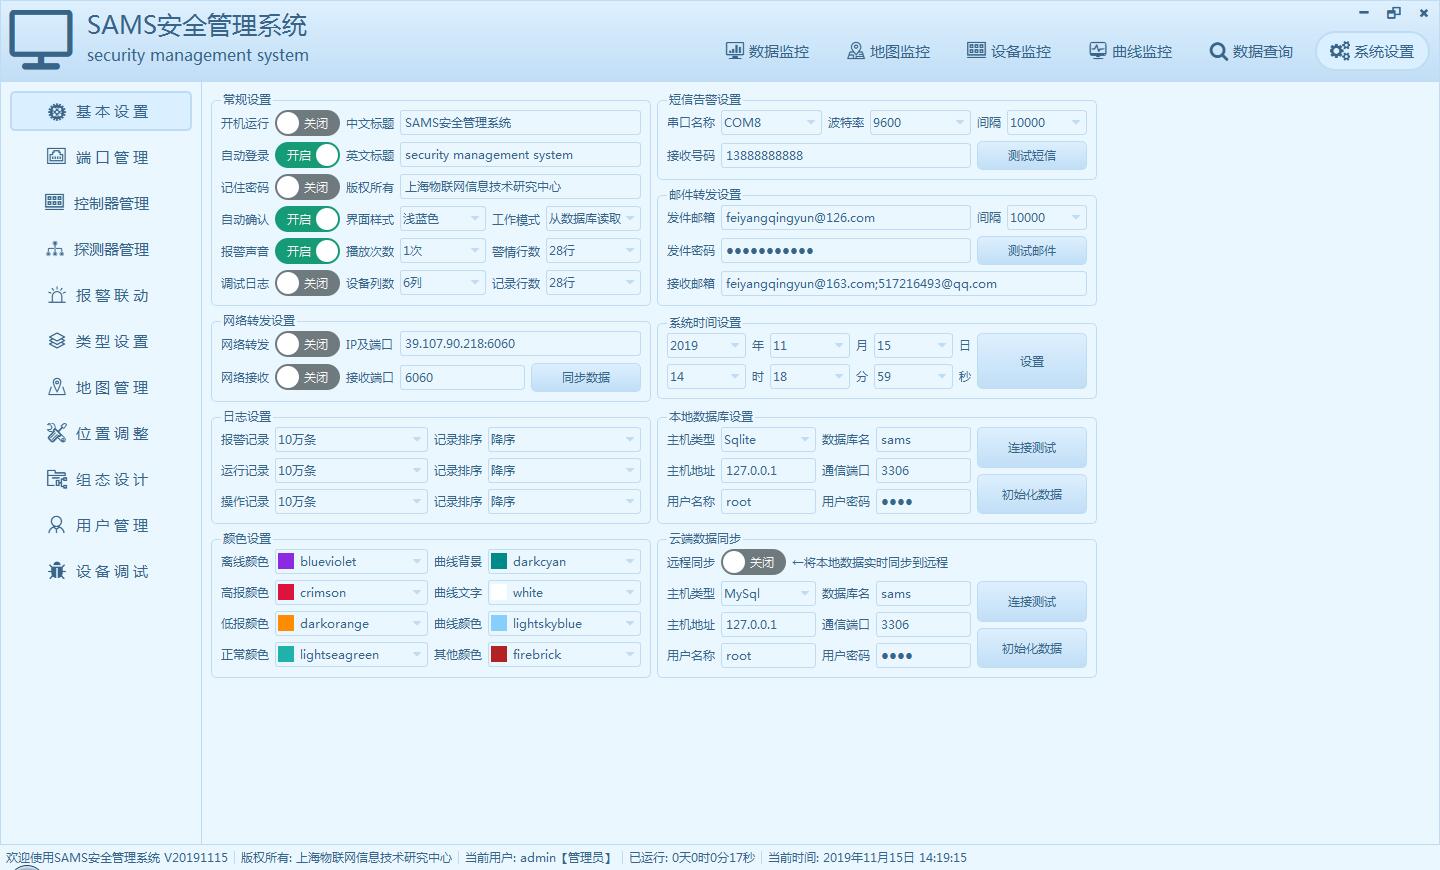1440x870 pixels.
Task: Click the 接收号码 input field
Action: pos(845,155)
